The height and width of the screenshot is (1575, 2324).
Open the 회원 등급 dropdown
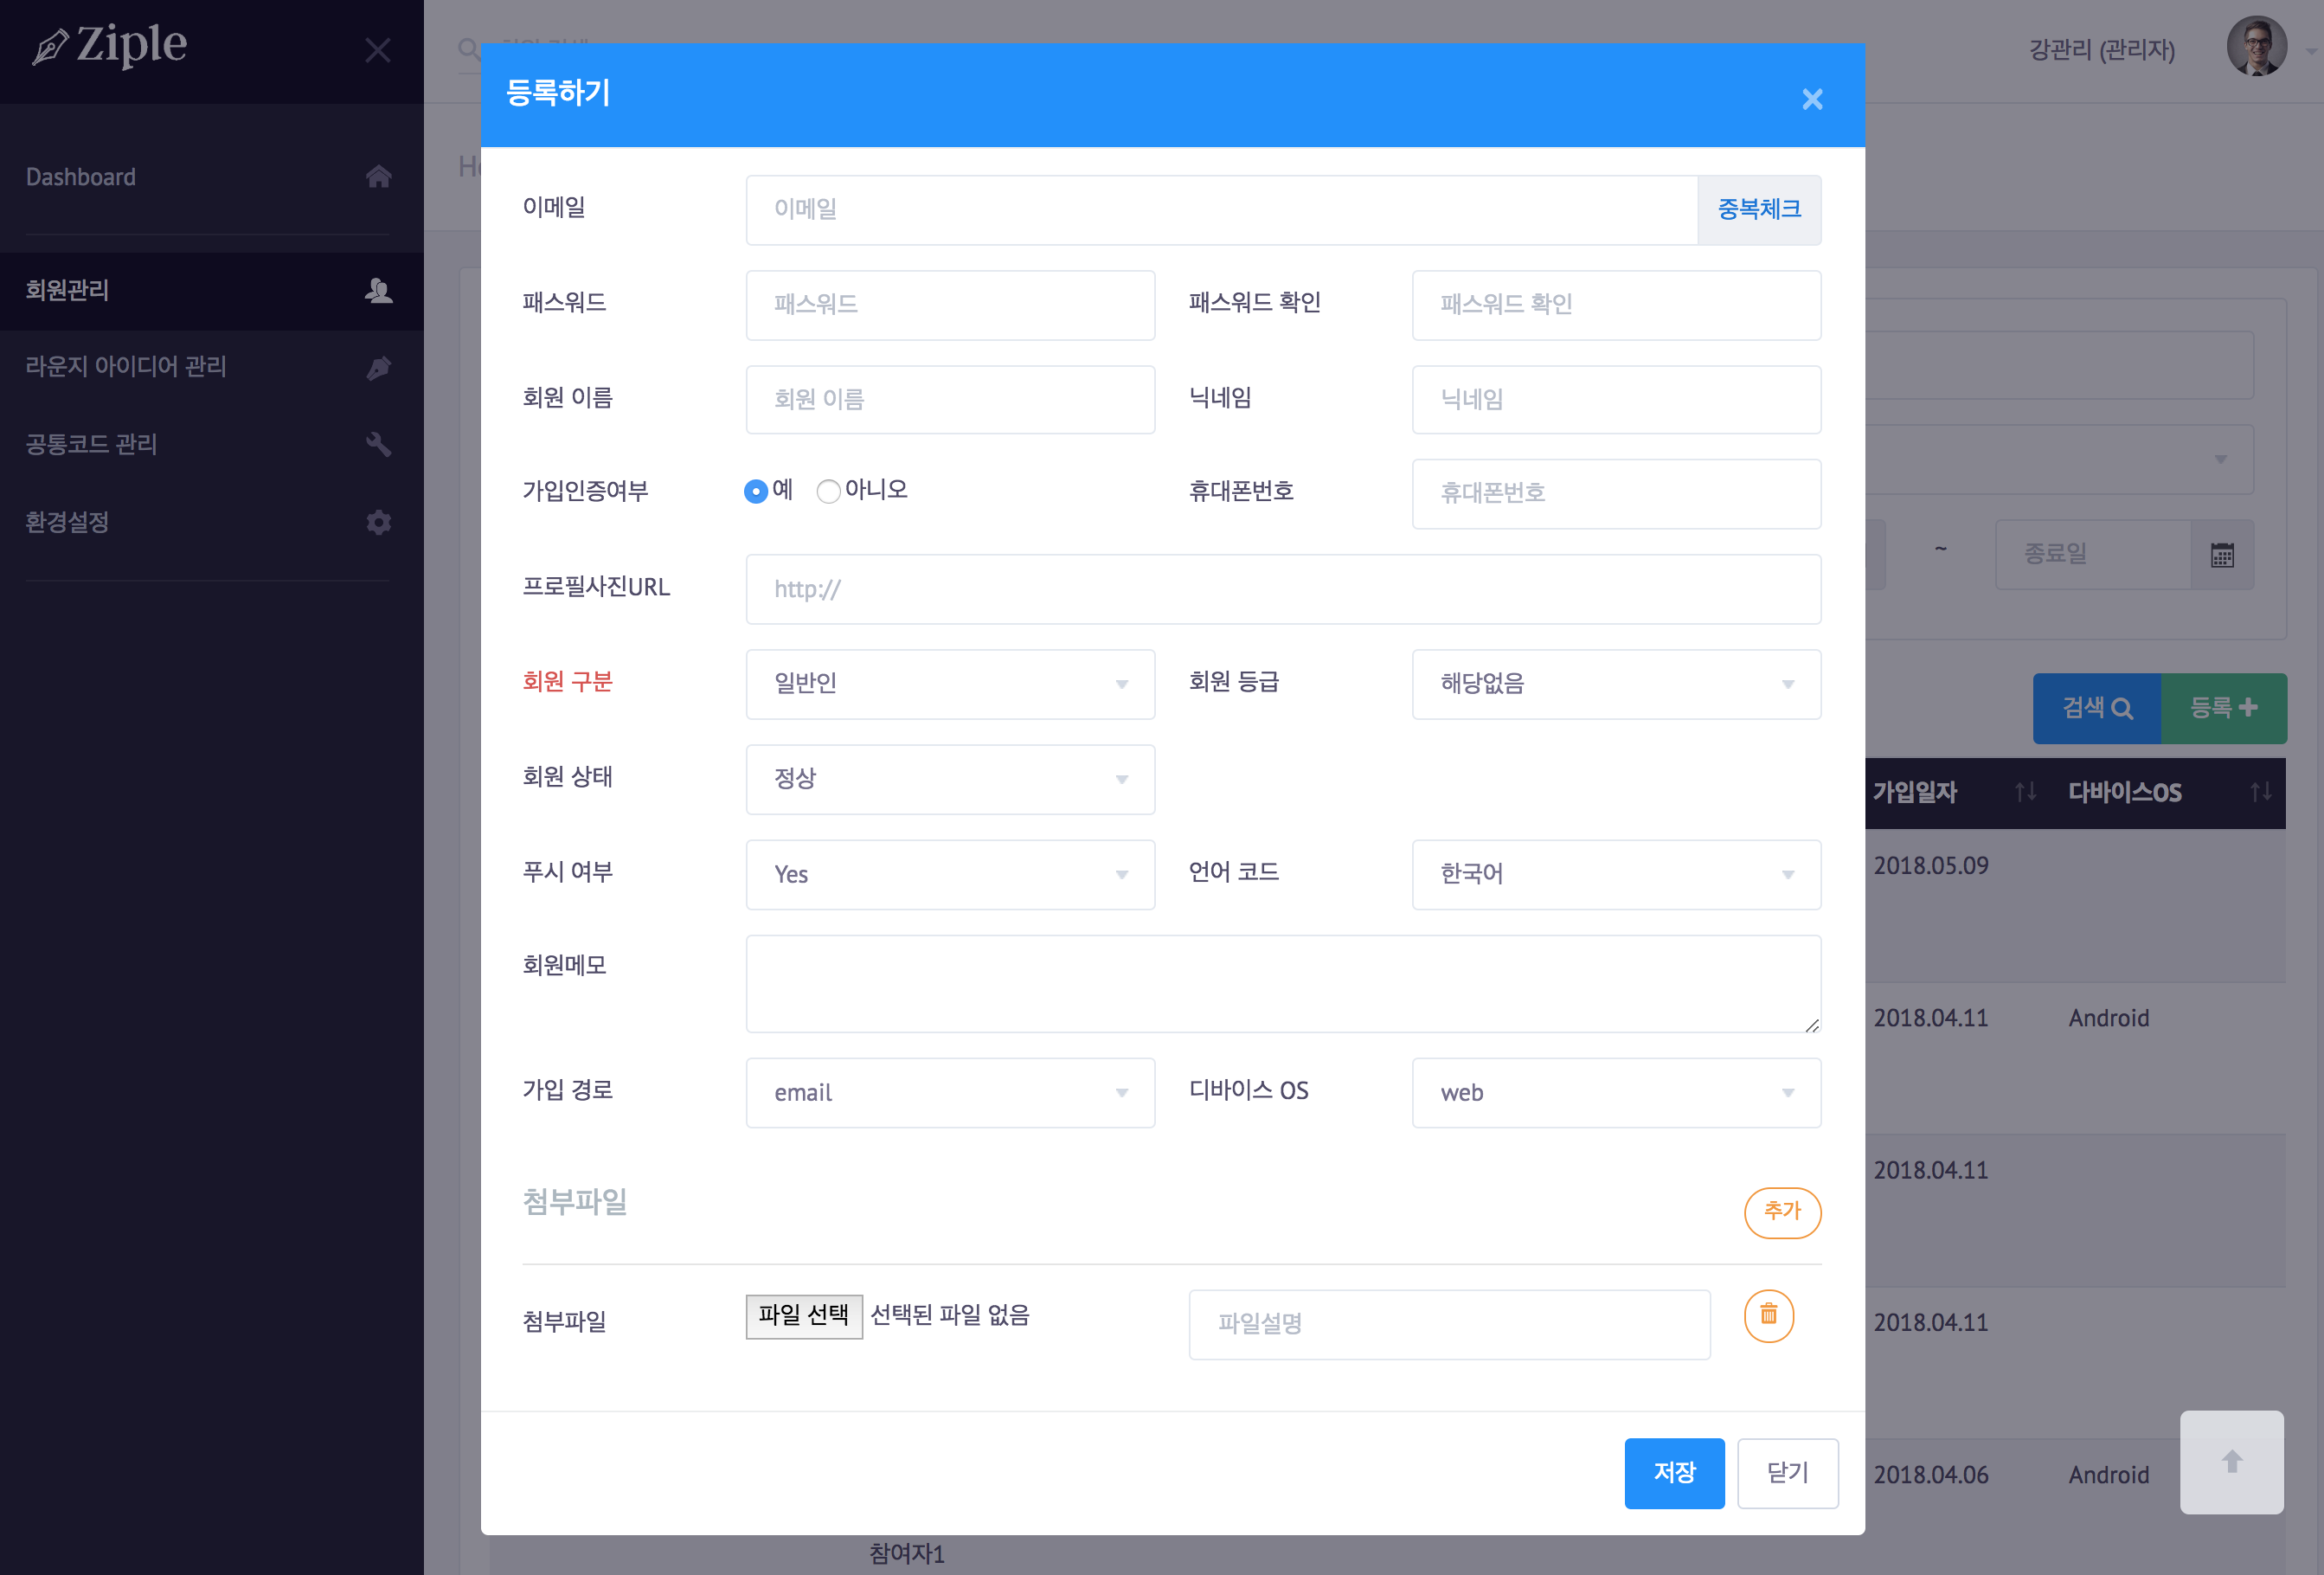pyautogui.click(x=1616, y=684)
